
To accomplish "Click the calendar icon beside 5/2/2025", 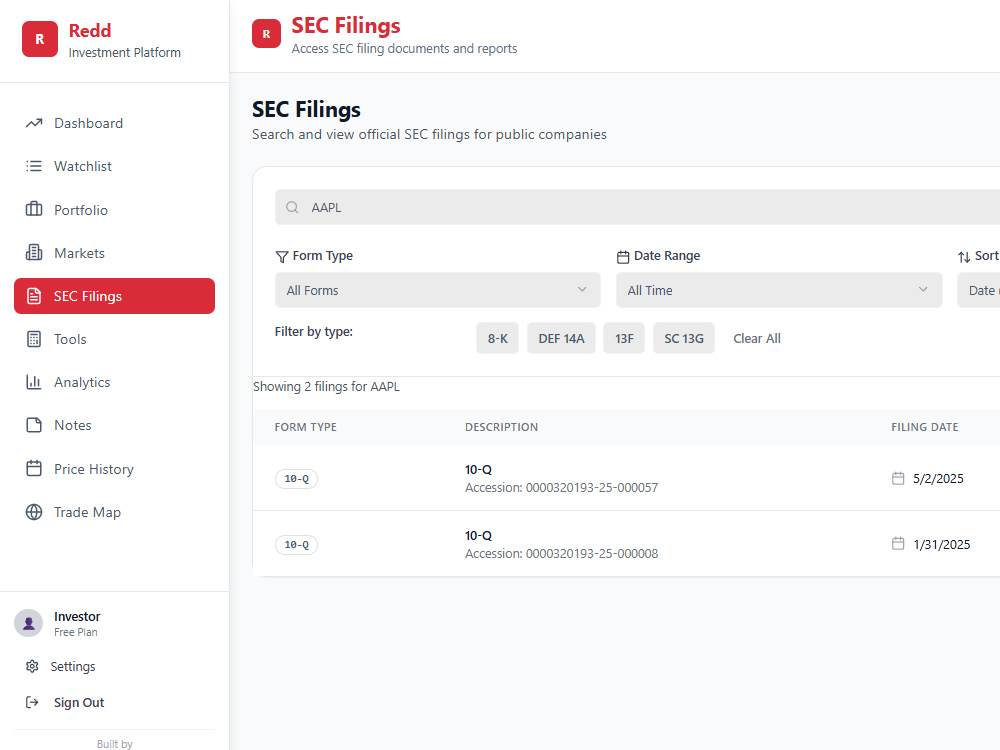I will point(898,478).
